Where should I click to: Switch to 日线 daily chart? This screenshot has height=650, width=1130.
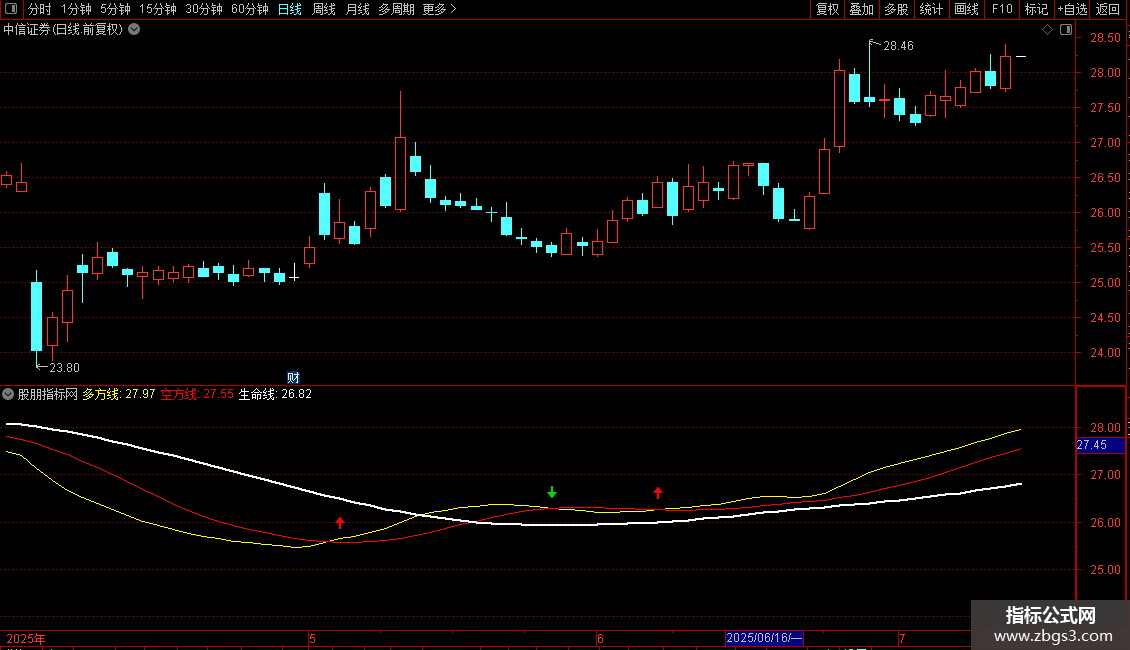(x=290, y=9)
